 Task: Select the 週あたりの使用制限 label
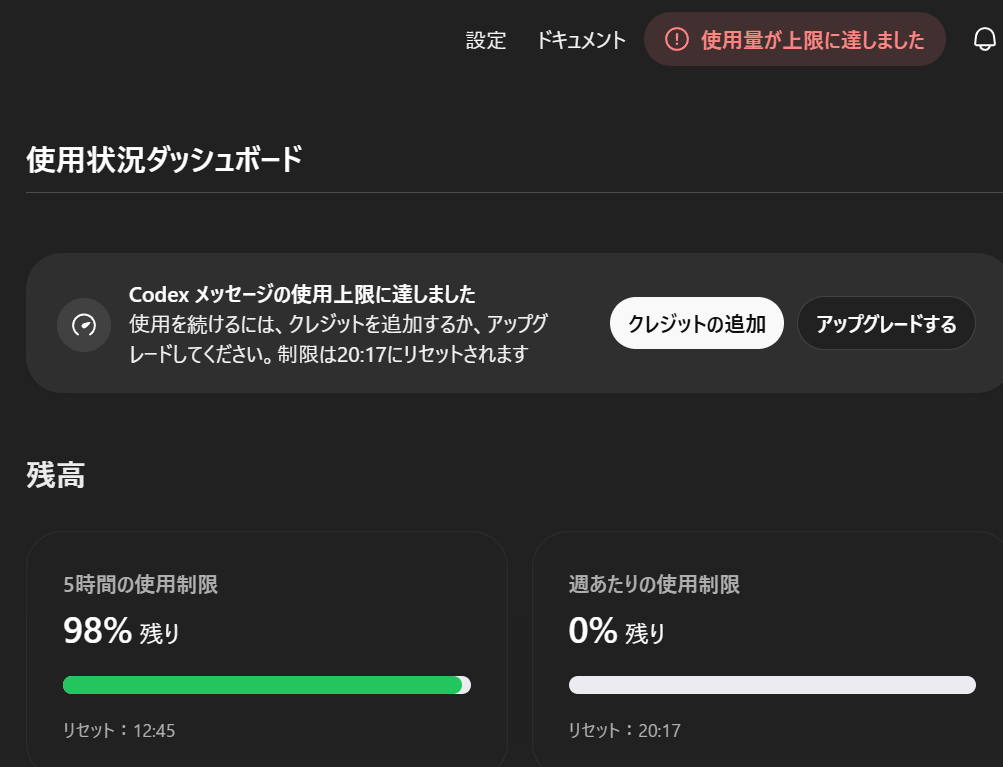point(654,585)
